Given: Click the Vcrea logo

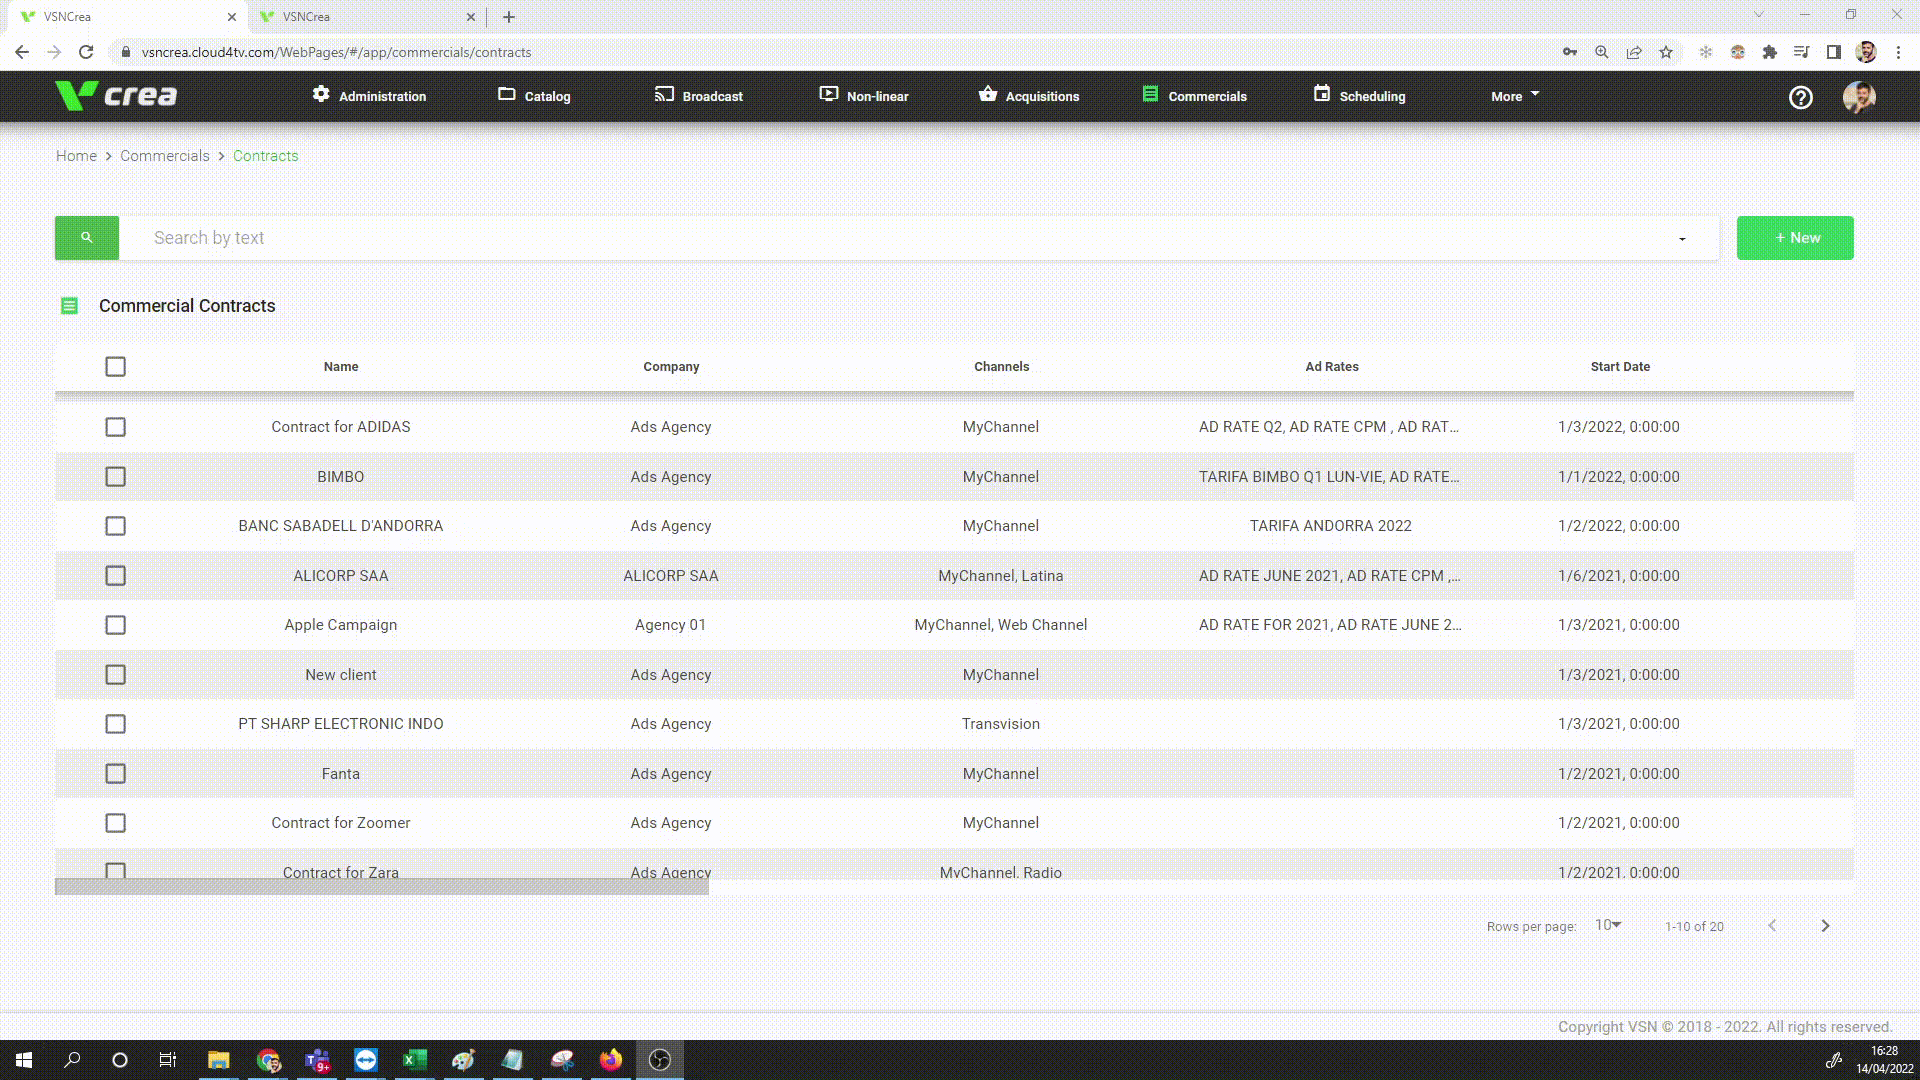Looking at the screenshot, I should click(117, 95).
